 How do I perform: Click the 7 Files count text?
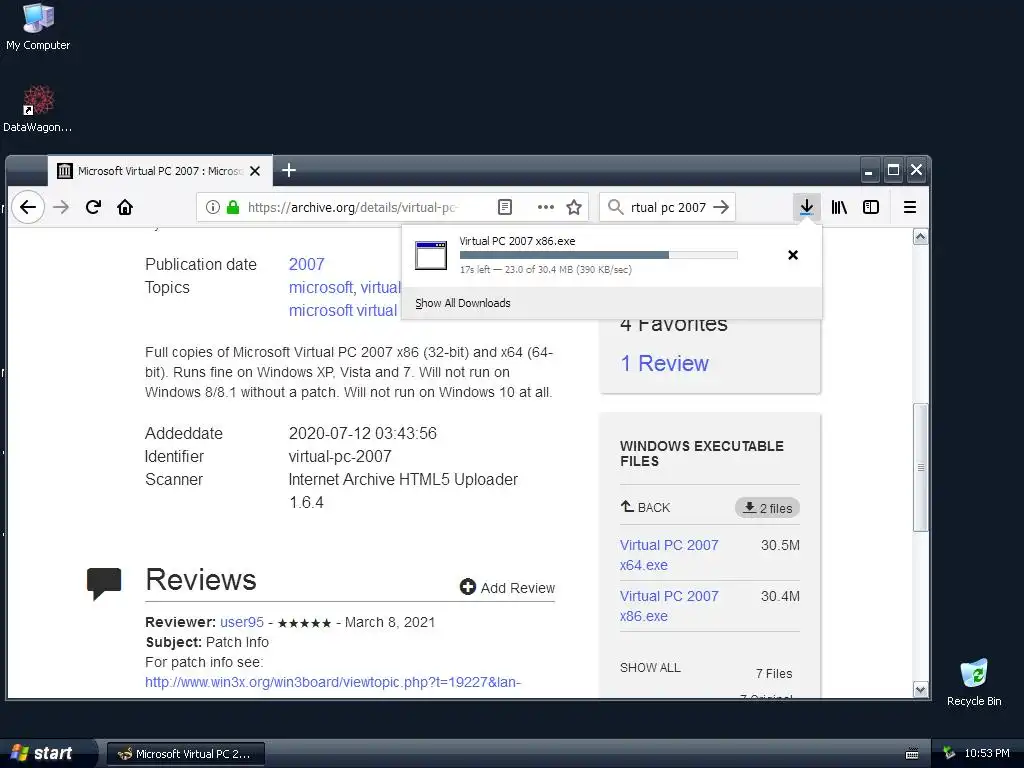coord(774,673)
